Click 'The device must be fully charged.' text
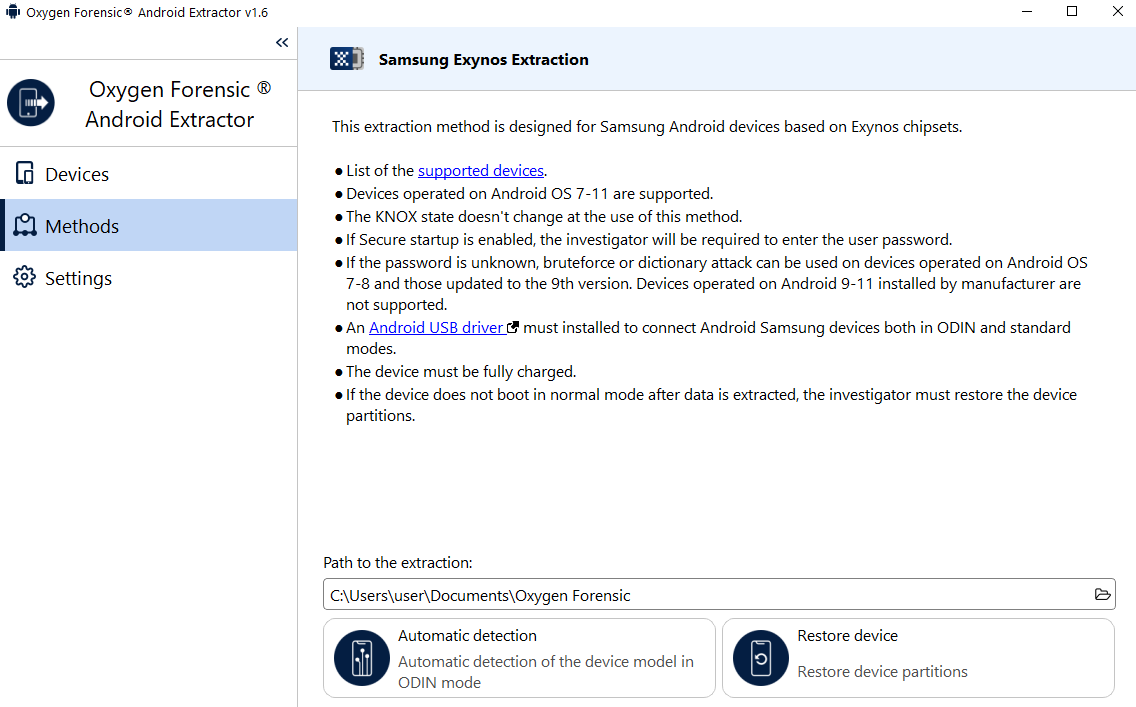Image resolution: width=1136 pixels, height=707 pixels. point(461,372)
